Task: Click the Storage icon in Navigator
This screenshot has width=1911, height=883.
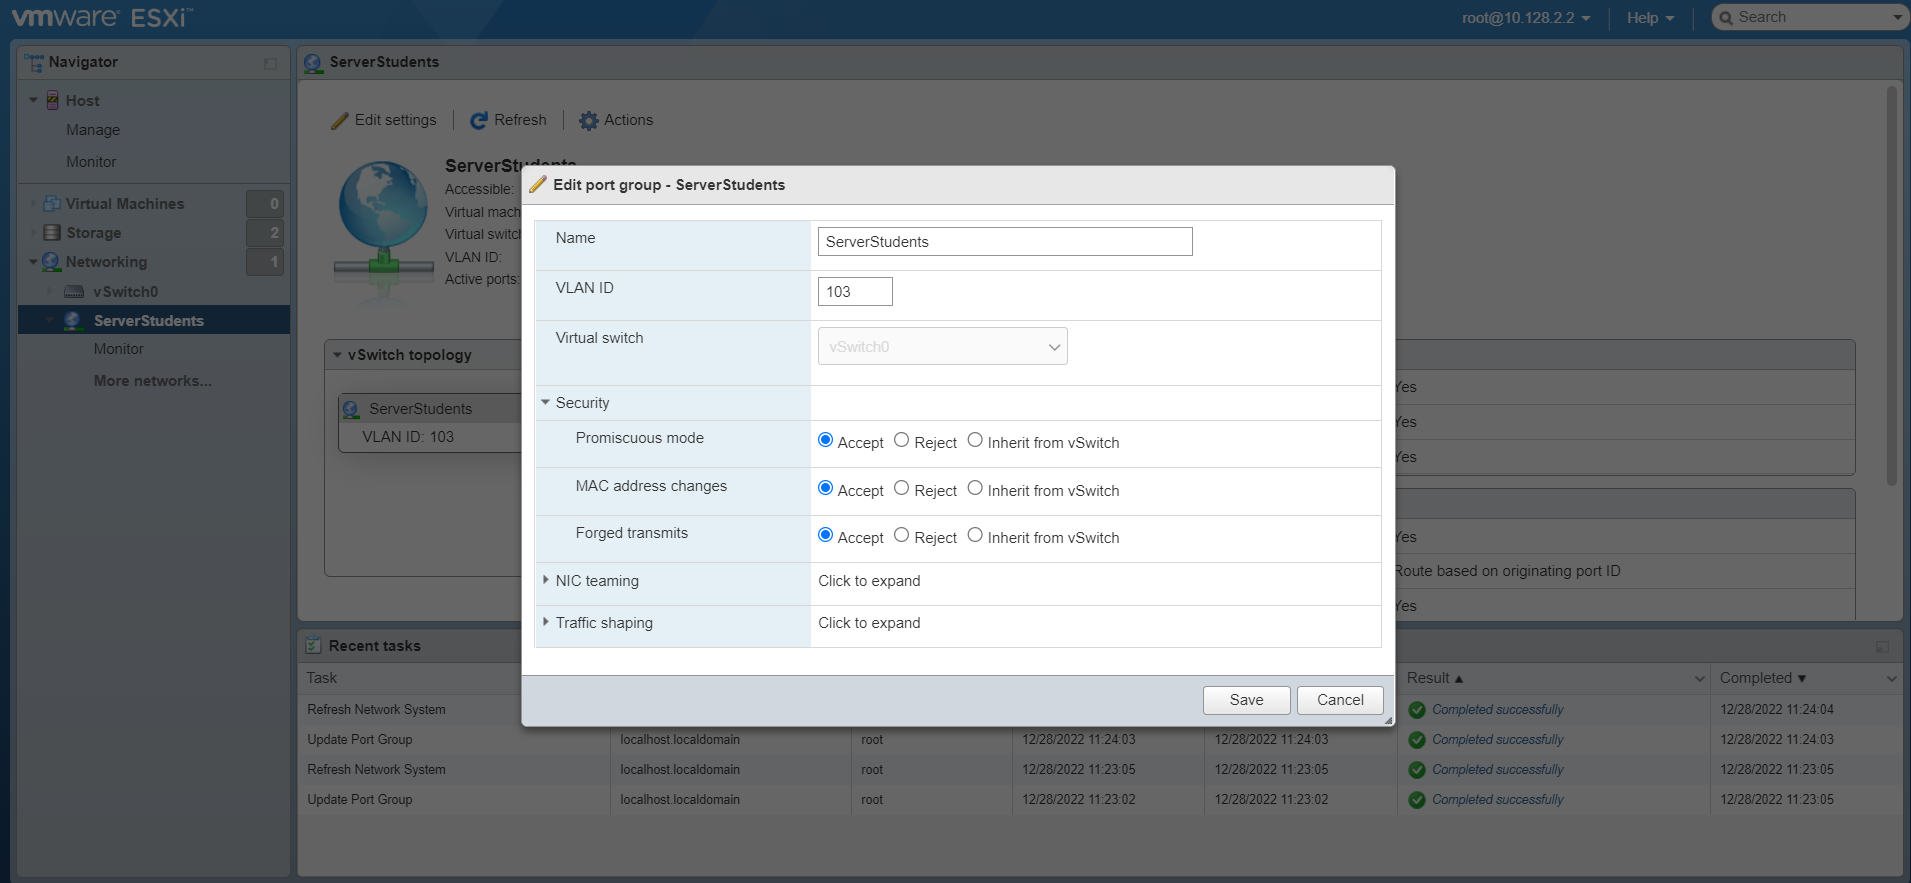Action: (52, 233)
